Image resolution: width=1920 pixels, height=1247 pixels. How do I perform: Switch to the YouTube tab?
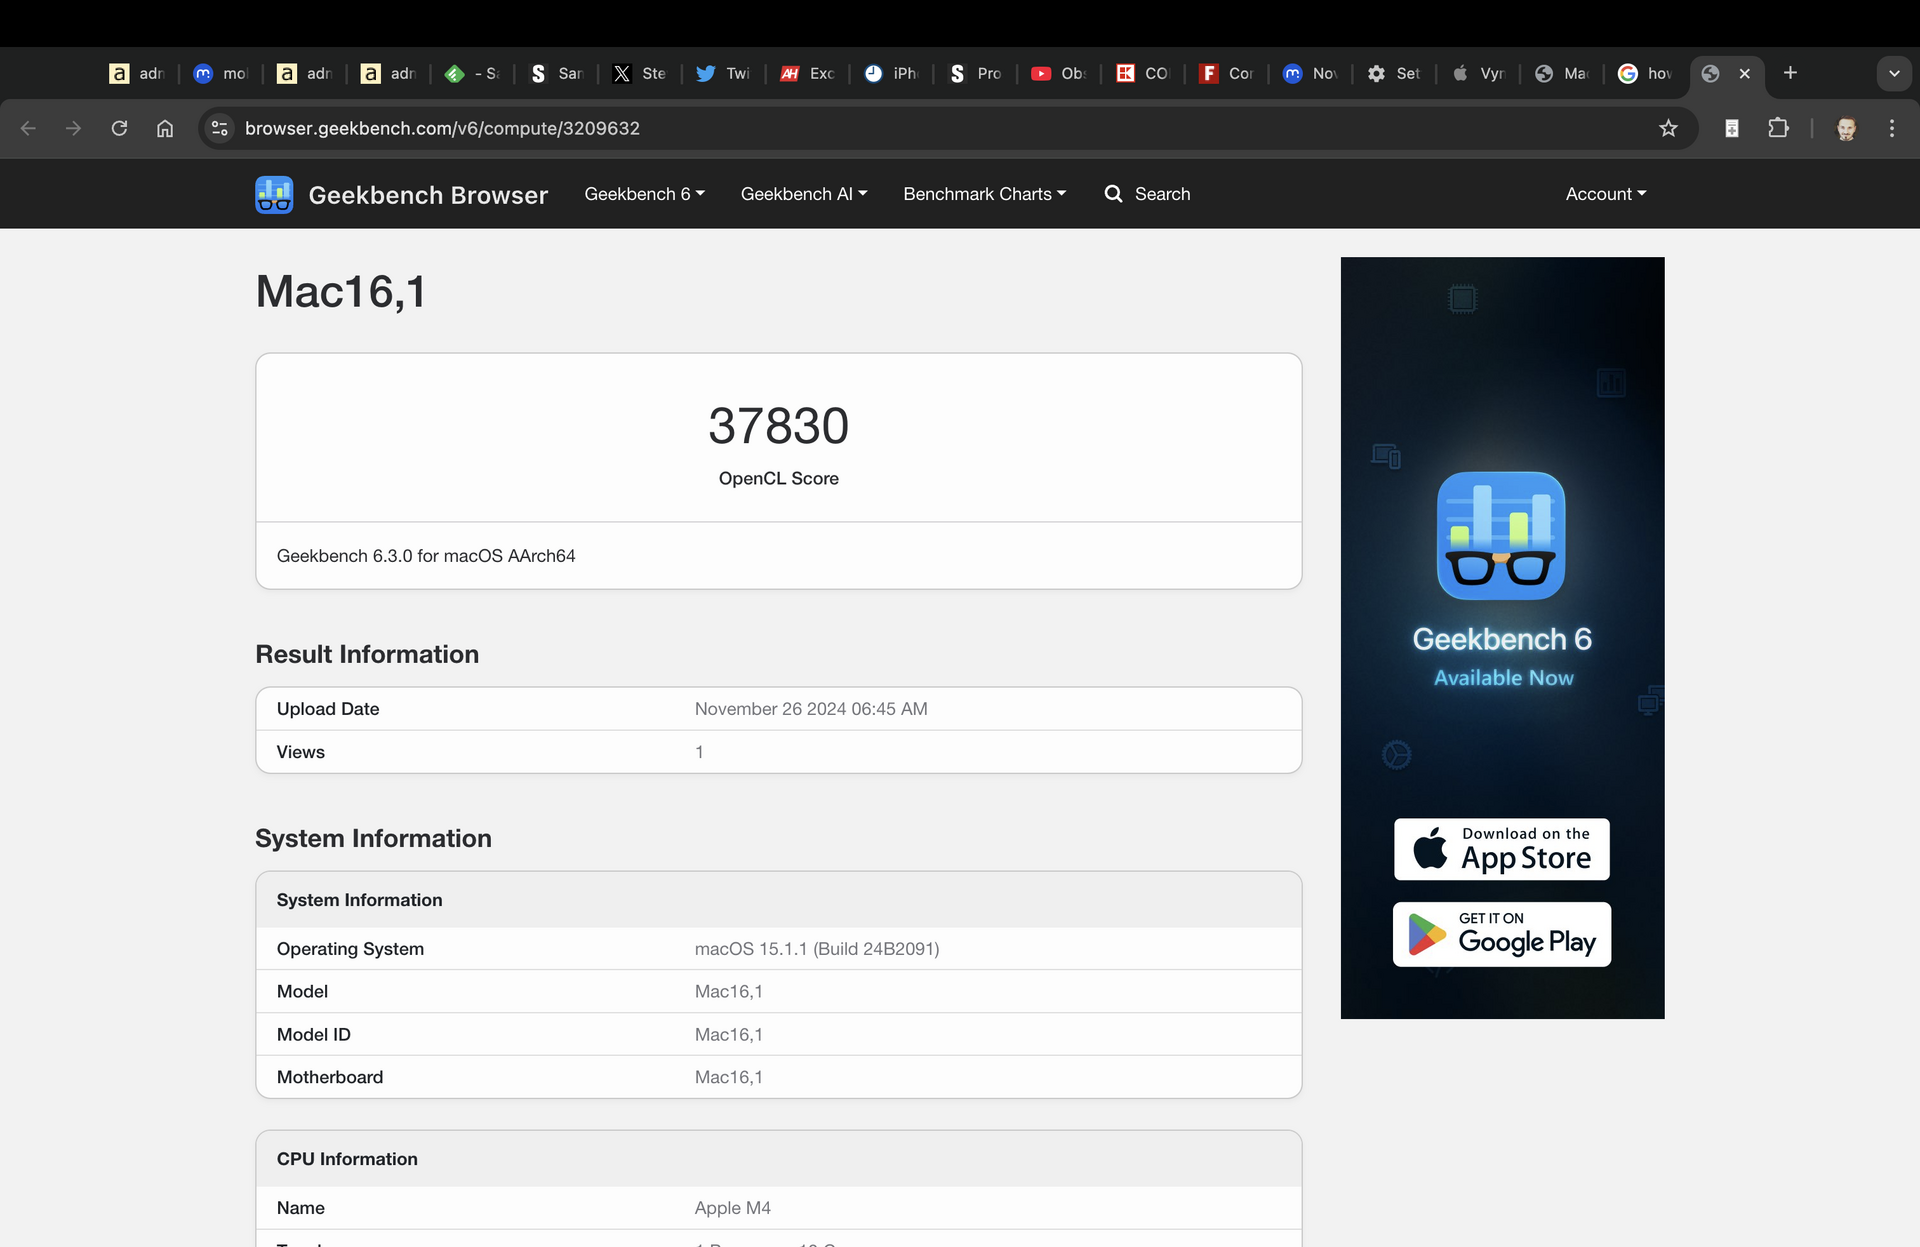coord(1058,73)
